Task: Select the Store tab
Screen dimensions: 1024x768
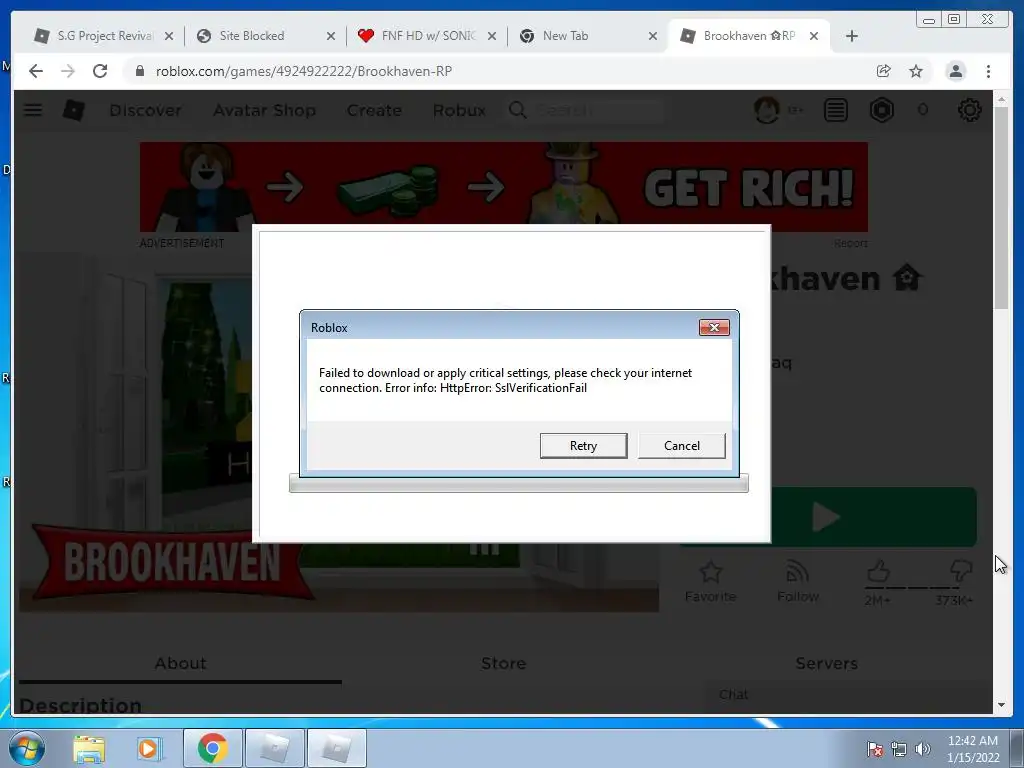Action: coord(504,664)
